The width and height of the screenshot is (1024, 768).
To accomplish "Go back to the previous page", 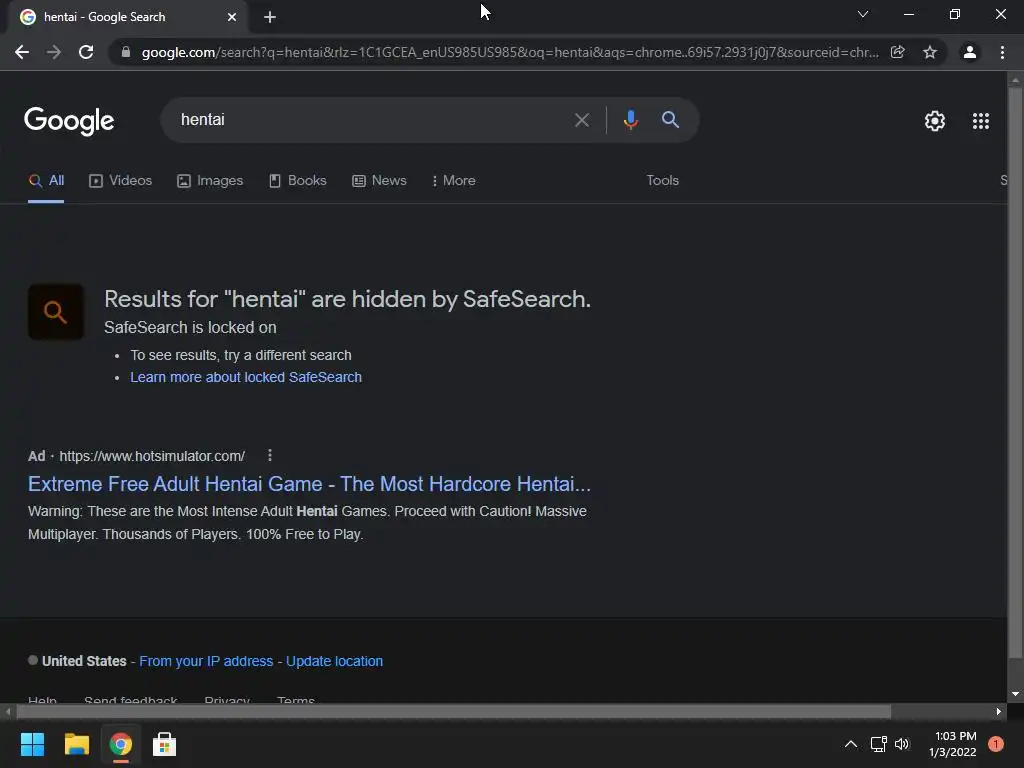I will [22, 52].
